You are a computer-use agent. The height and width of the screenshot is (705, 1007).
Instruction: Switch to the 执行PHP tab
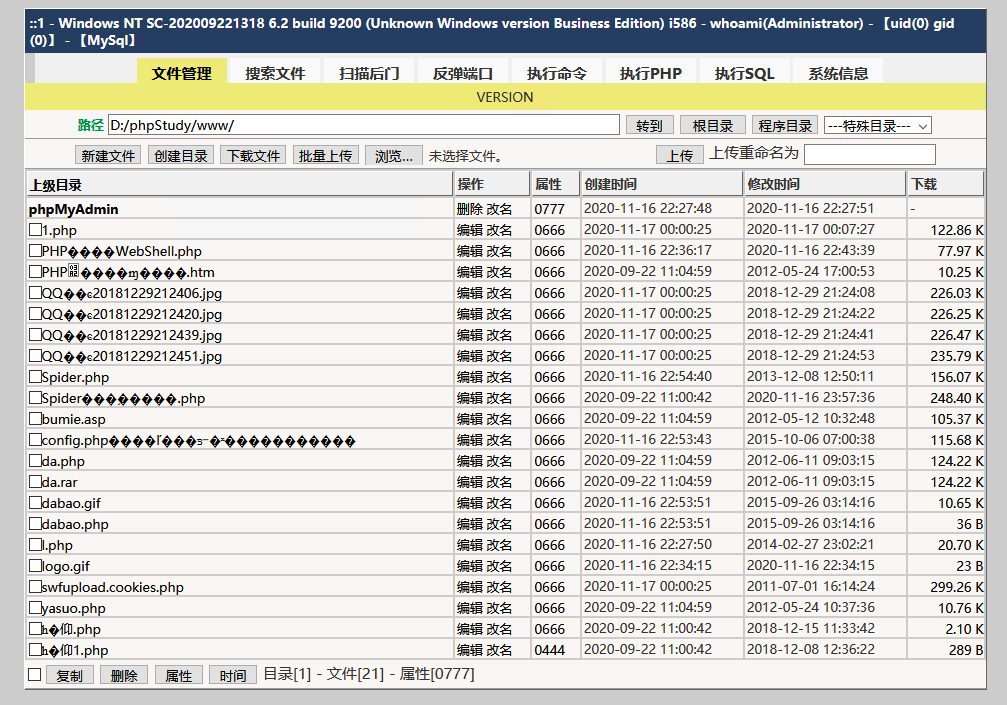(x=651, y=73)
